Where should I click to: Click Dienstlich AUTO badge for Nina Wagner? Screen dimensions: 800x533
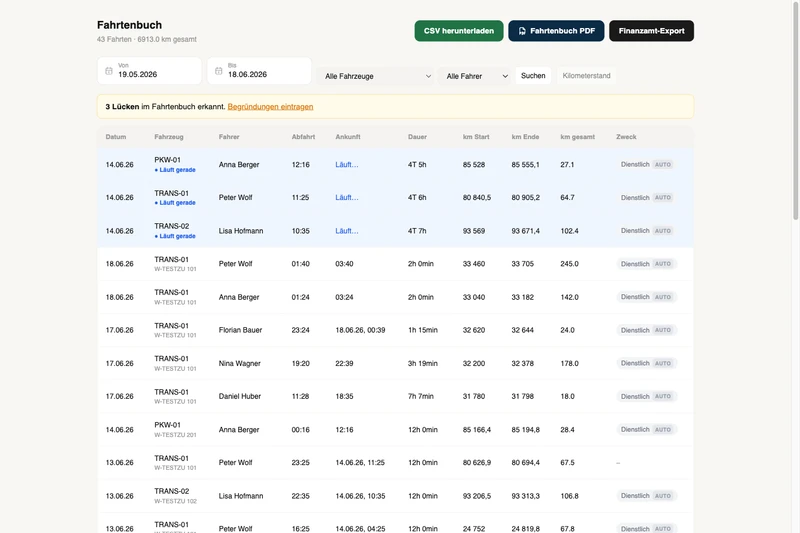point(646,363)
